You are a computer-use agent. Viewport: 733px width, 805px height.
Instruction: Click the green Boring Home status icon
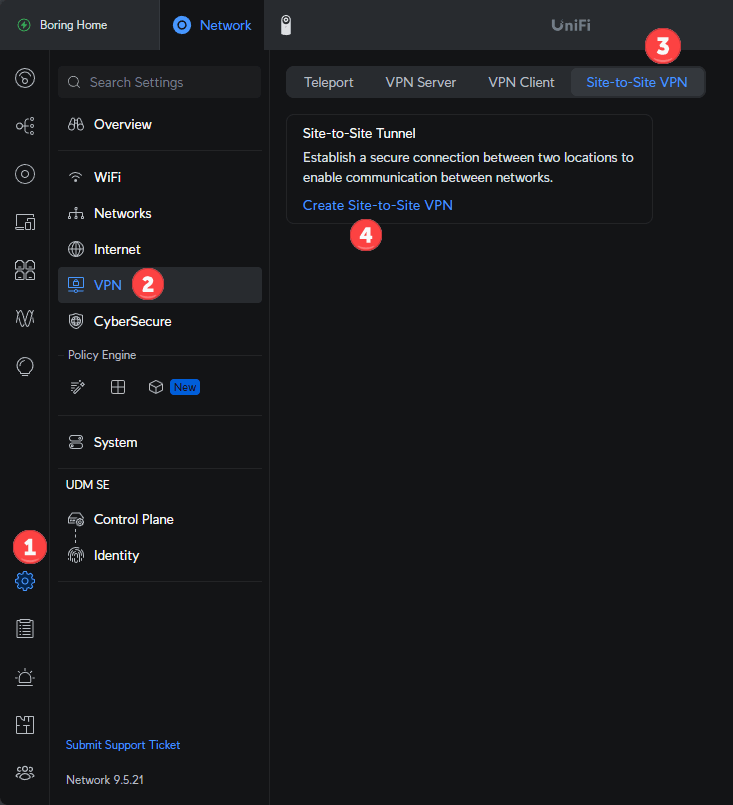pyautogui.click(x=24, y=25)
